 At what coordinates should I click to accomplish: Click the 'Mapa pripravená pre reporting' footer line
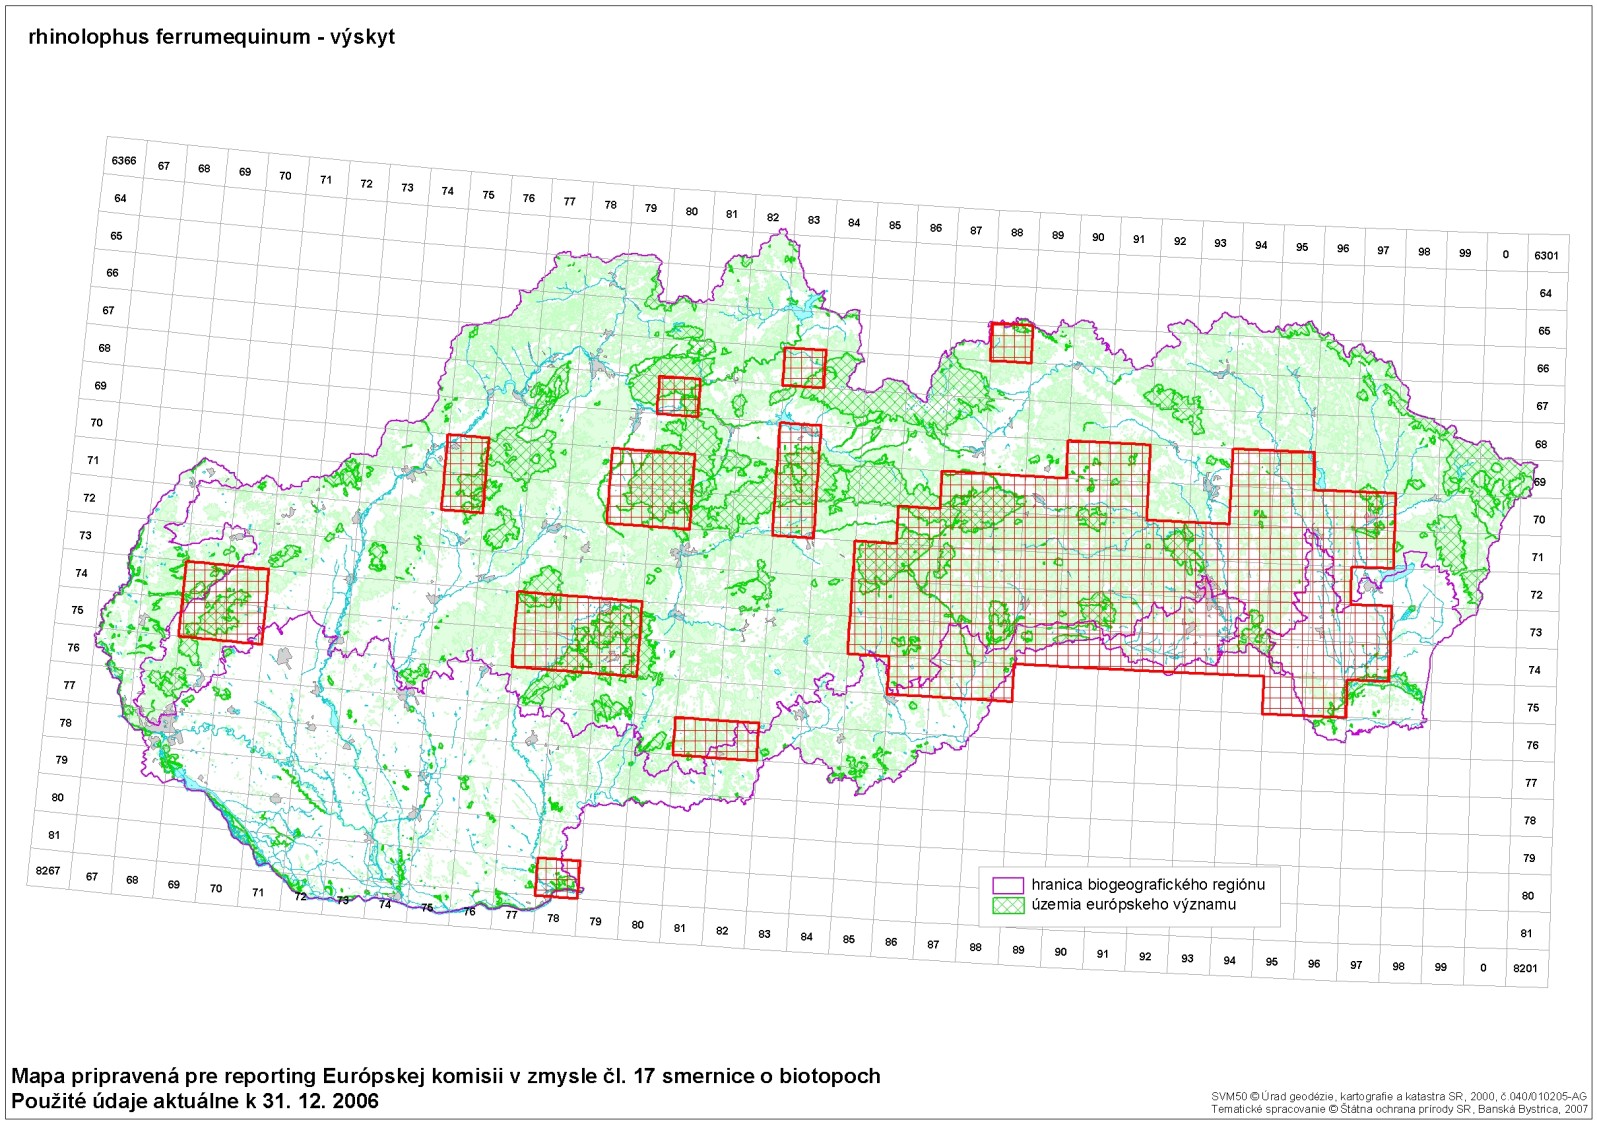446,1076
